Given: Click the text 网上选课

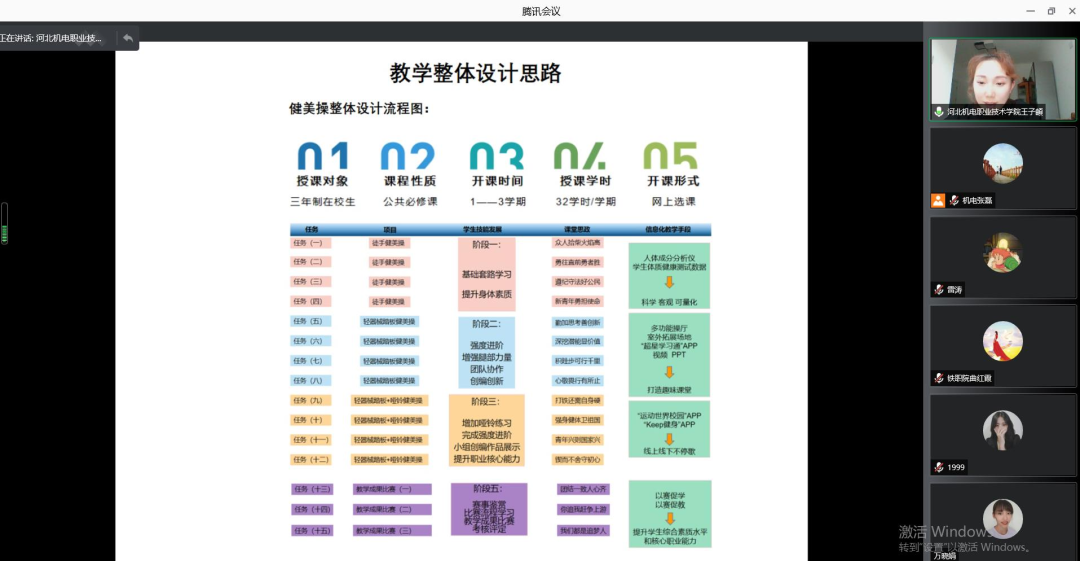Looking at the screenshot, I should [673, 202].
